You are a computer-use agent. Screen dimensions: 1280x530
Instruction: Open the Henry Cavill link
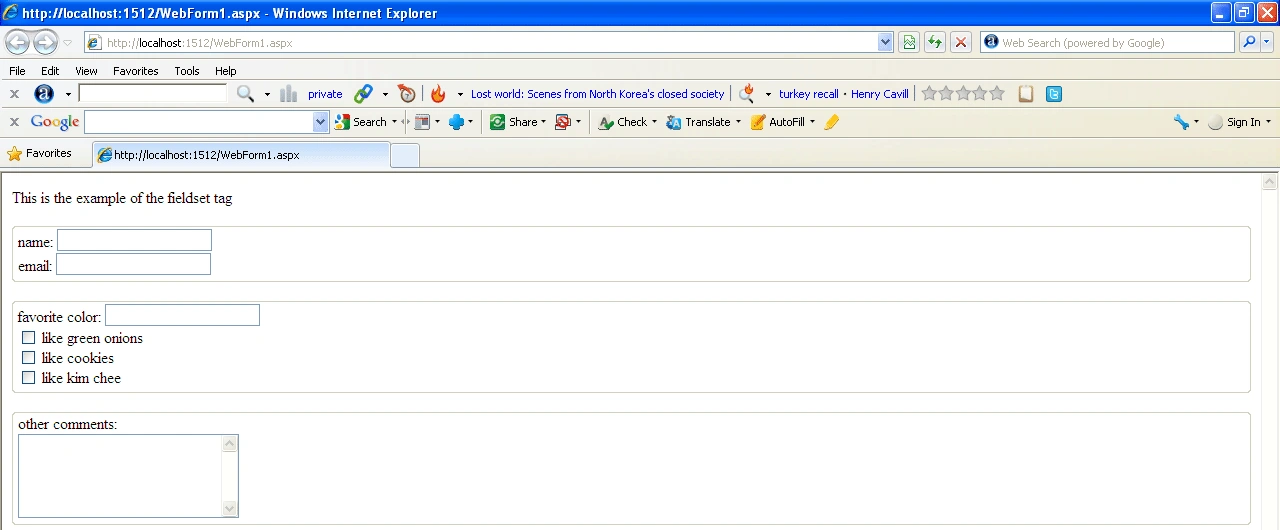(x=880, y=94)
